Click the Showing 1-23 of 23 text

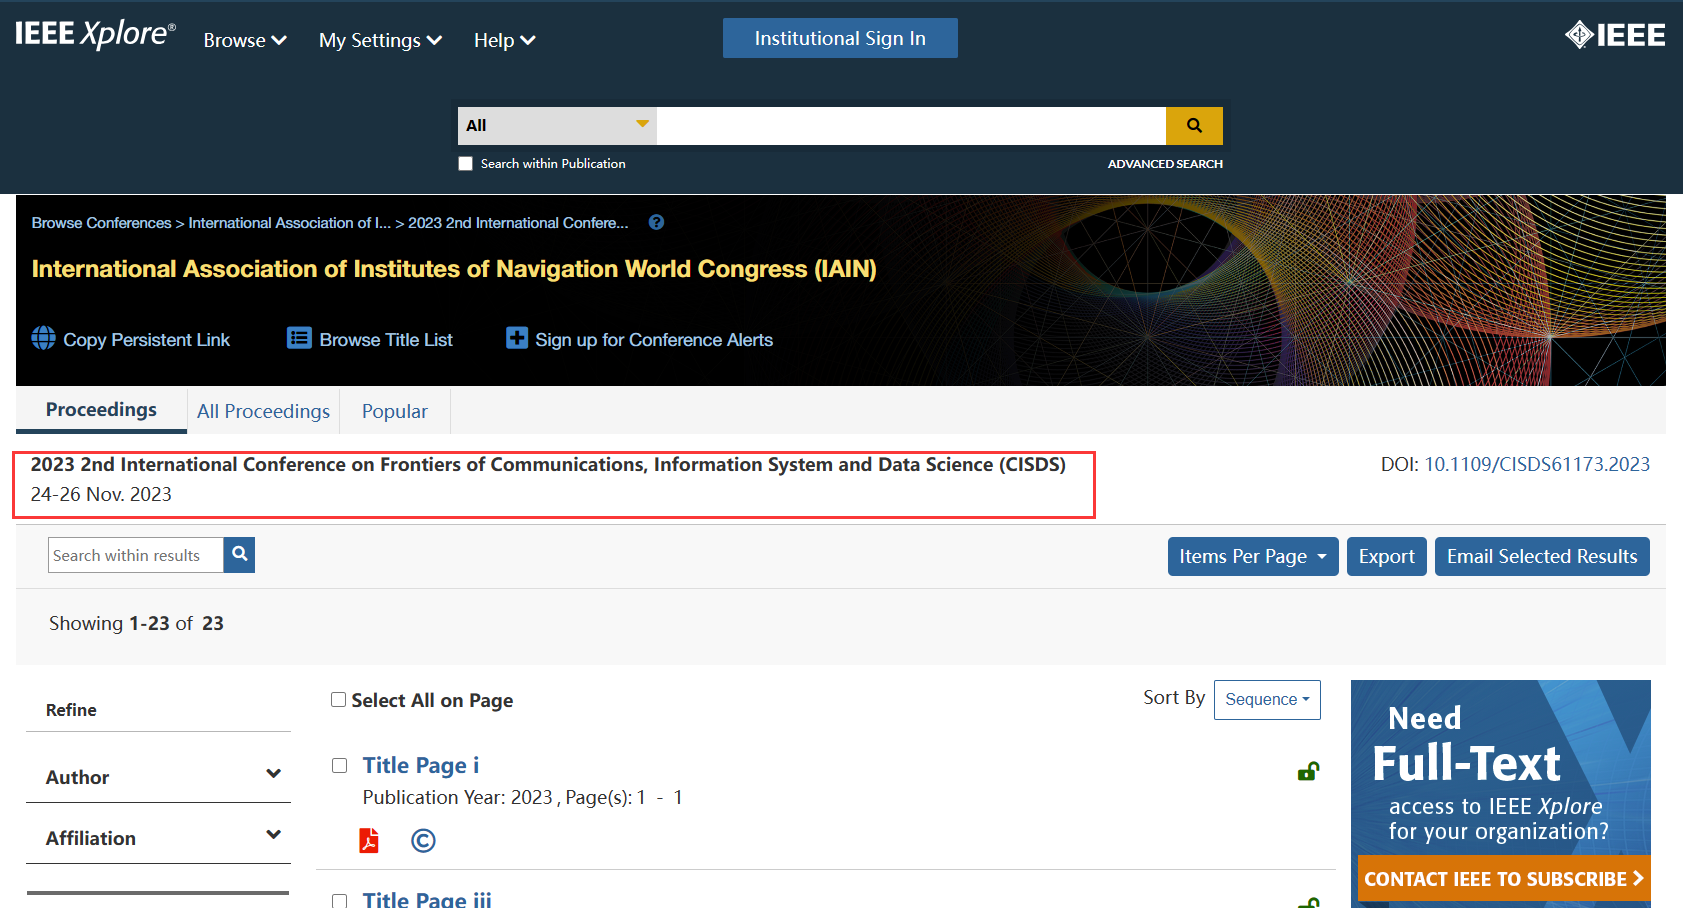tap(136, 623)
